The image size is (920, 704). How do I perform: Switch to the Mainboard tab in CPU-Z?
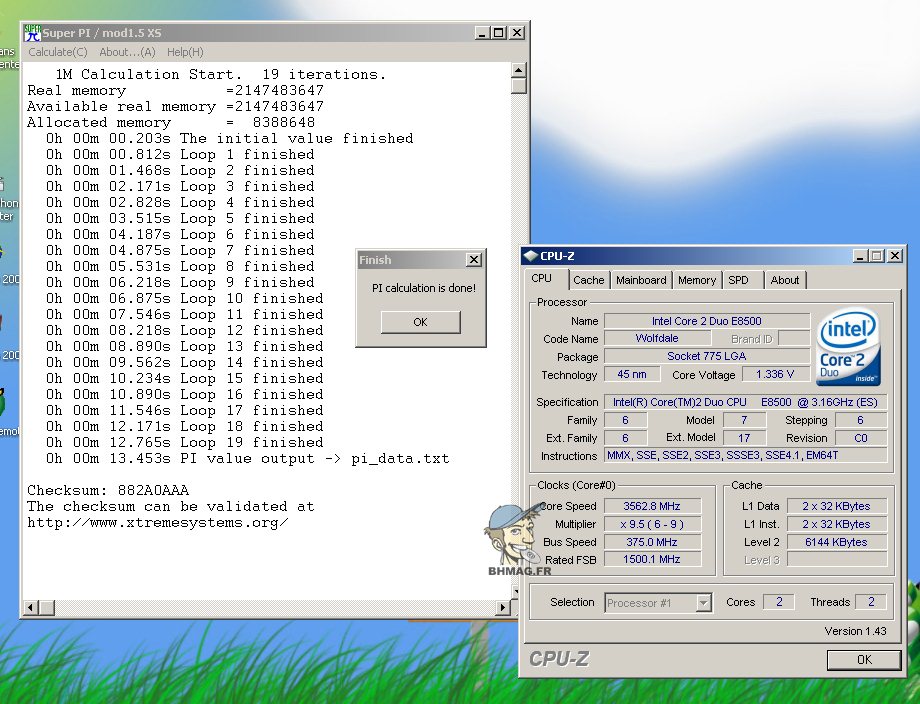pyautogui.click(x=641, y=280)
